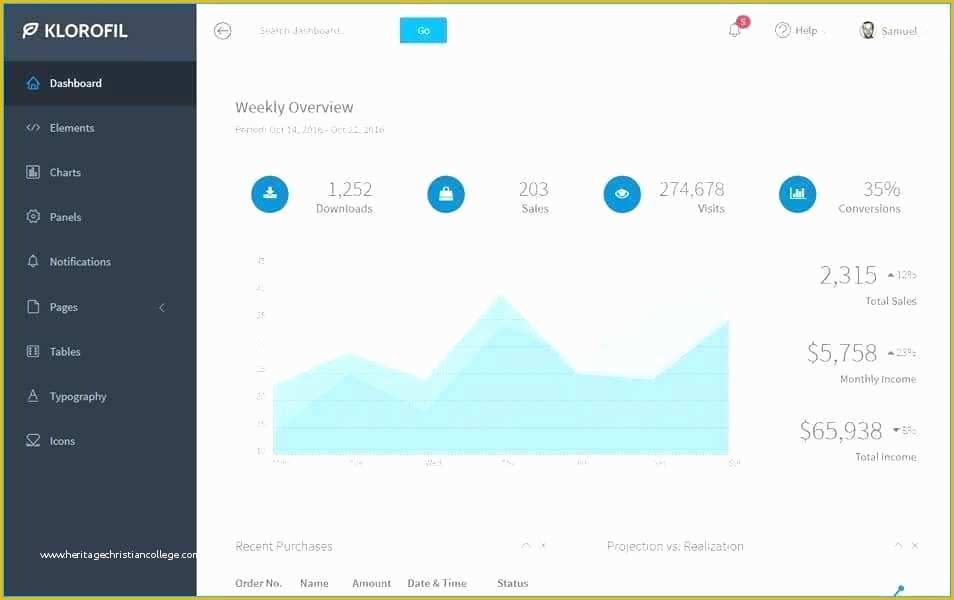Image resolution: width=954 pixels, height=600 pixels.
Task: Select Dashboard in sidebar menu
Action: point(100,83)
